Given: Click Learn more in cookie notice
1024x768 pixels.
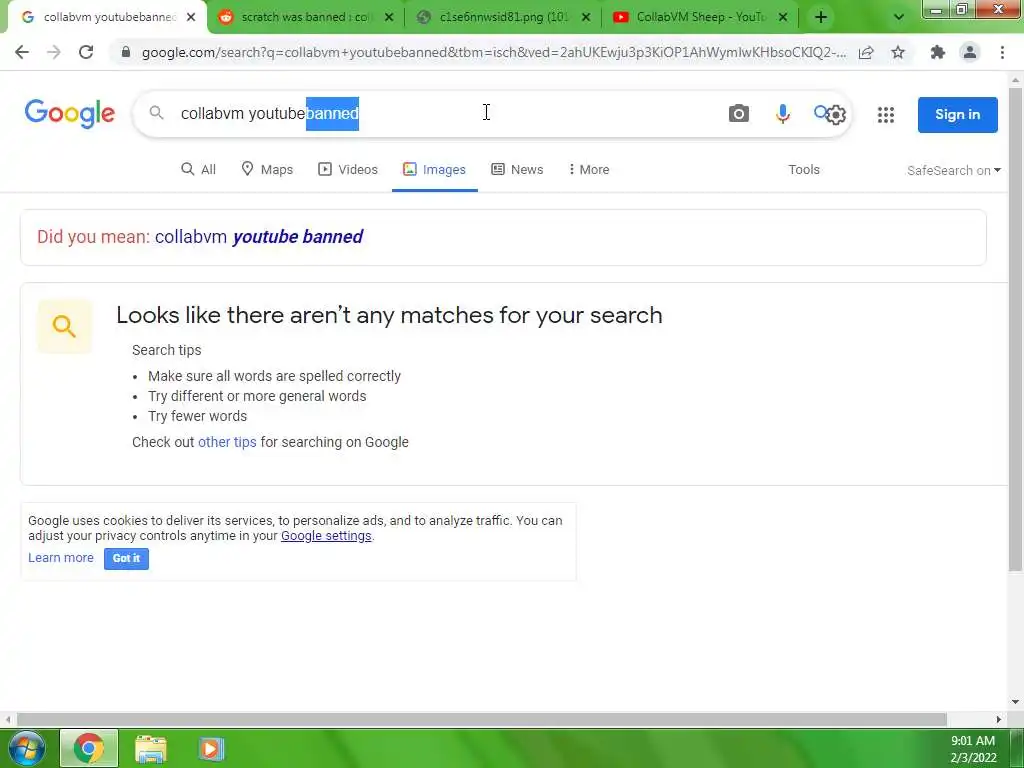Looking at the screenshot, I should click(x=61, y=558).
